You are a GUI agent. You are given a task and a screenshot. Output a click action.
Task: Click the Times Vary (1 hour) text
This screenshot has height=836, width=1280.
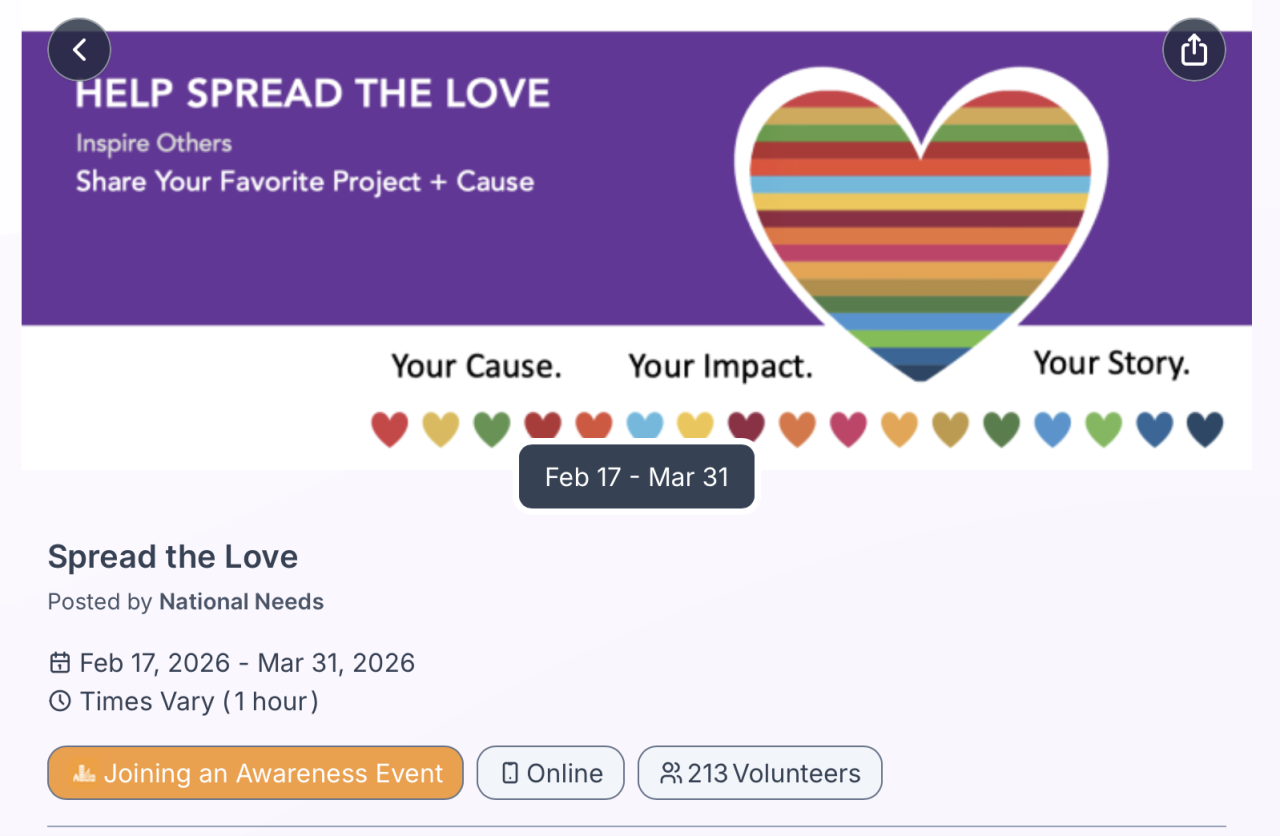[x=199, y=701]
